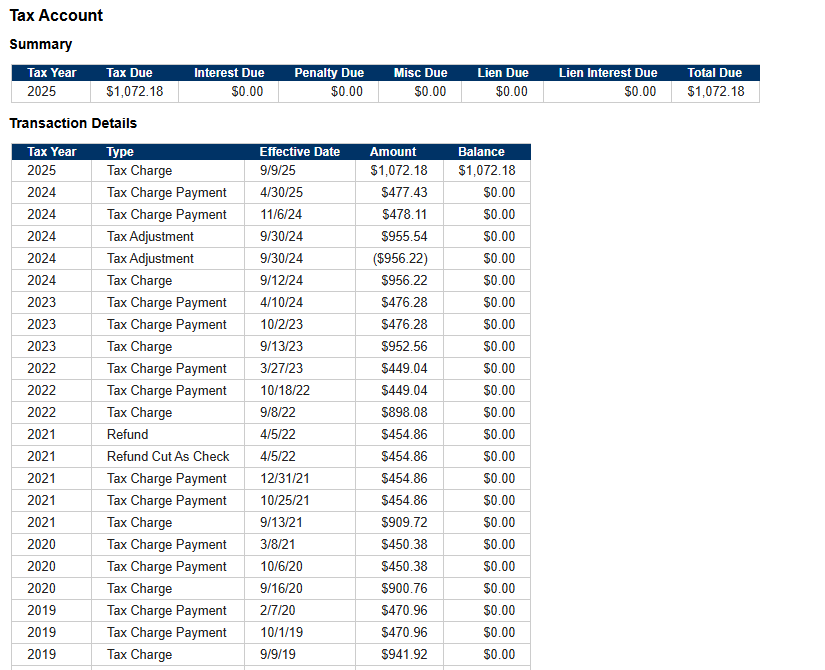Click the Balance column header

(x=481, y=152)
